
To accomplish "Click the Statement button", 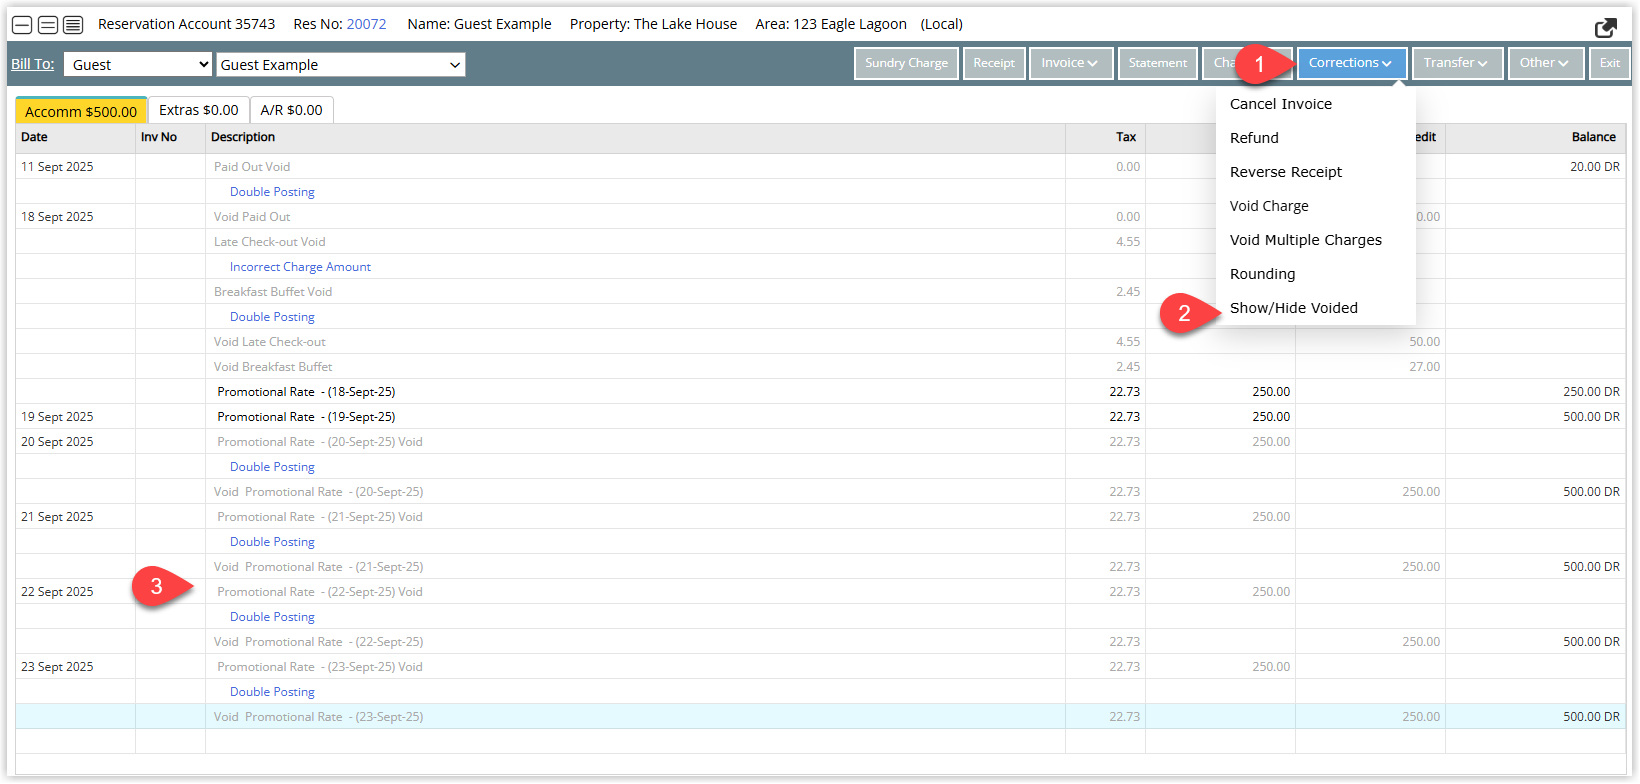I will [1158, 63].
